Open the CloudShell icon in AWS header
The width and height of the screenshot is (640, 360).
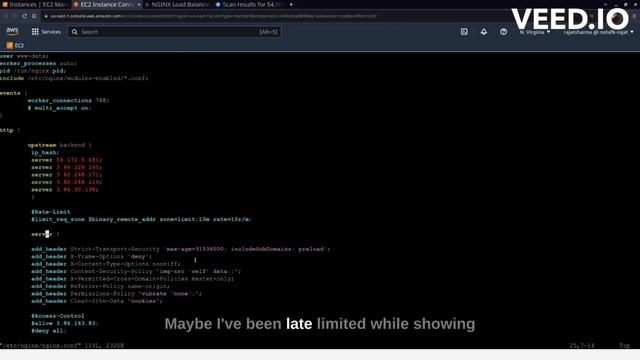coord(464,32)
